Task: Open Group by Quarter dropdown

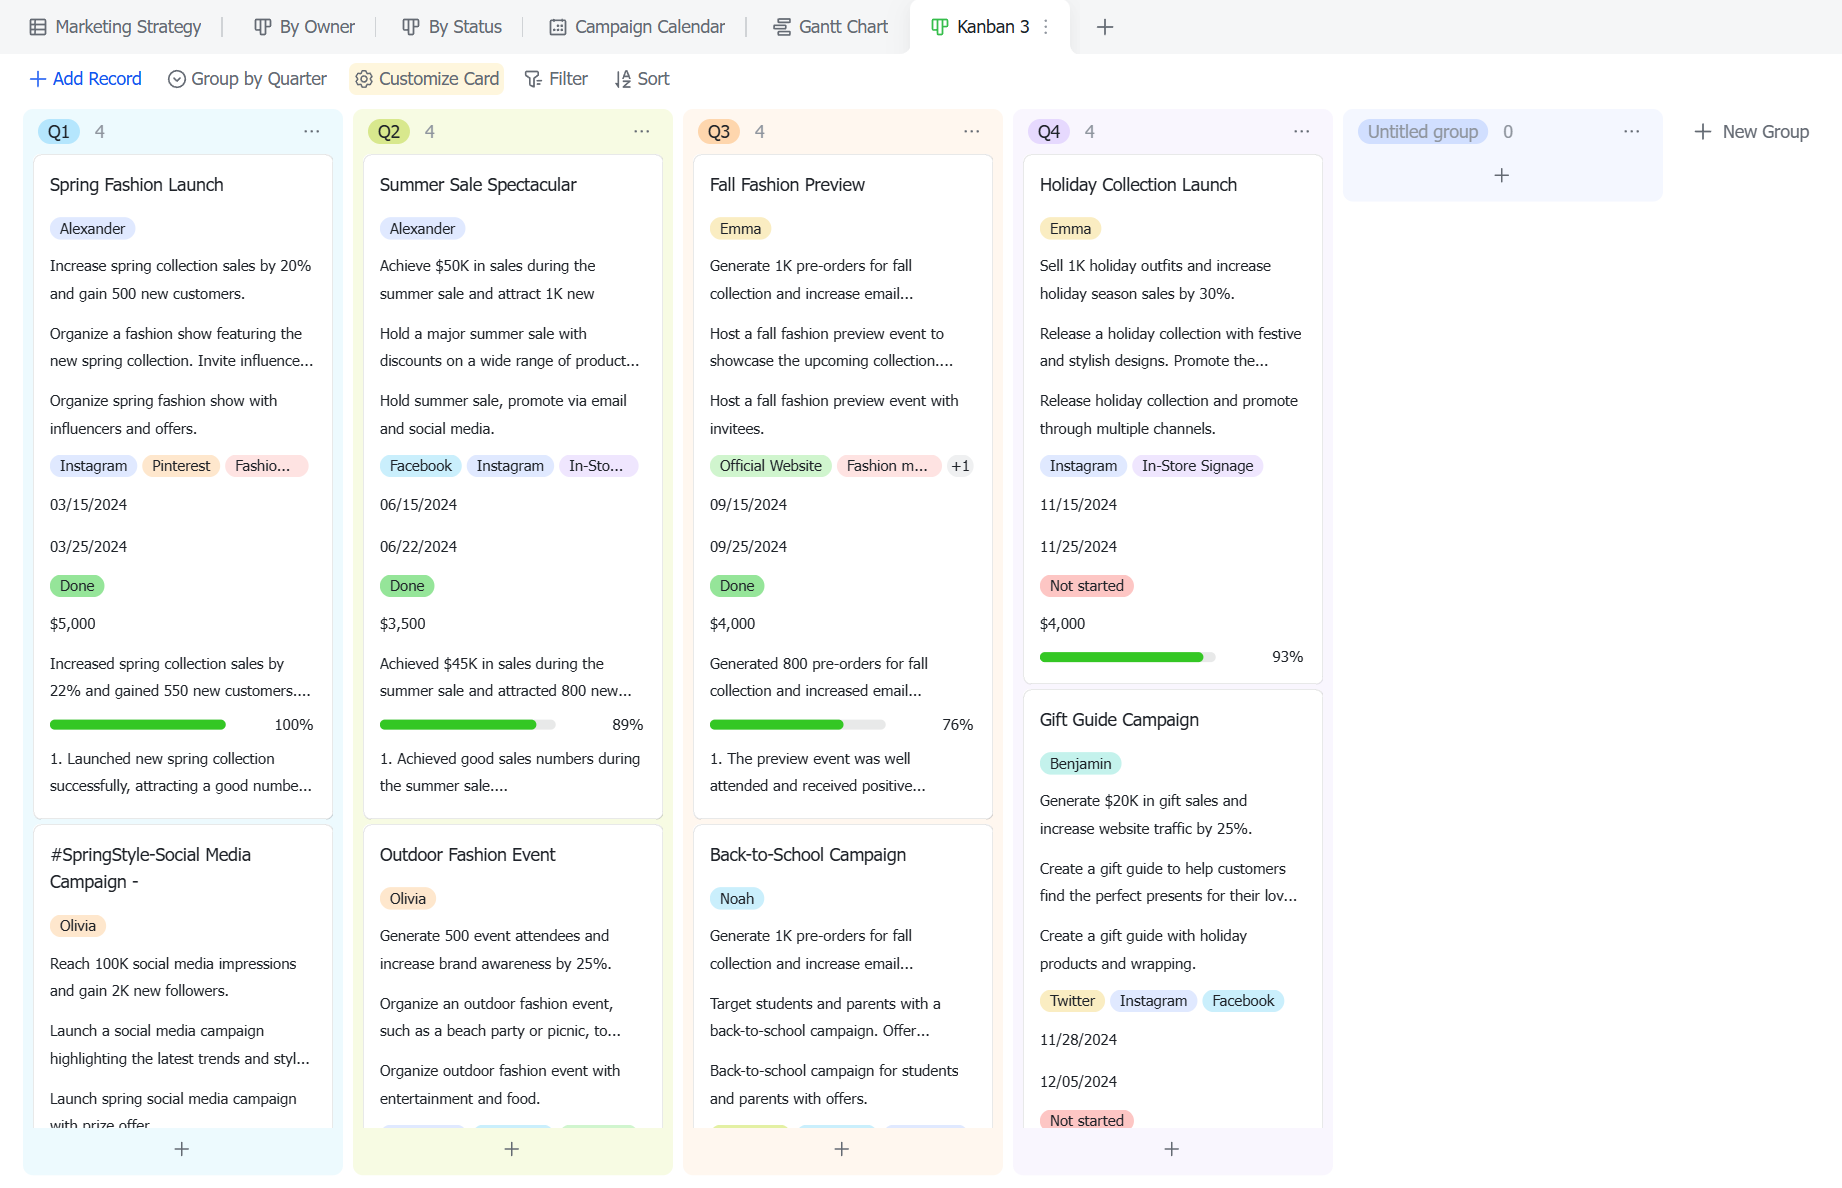Action: pos(247,79)
